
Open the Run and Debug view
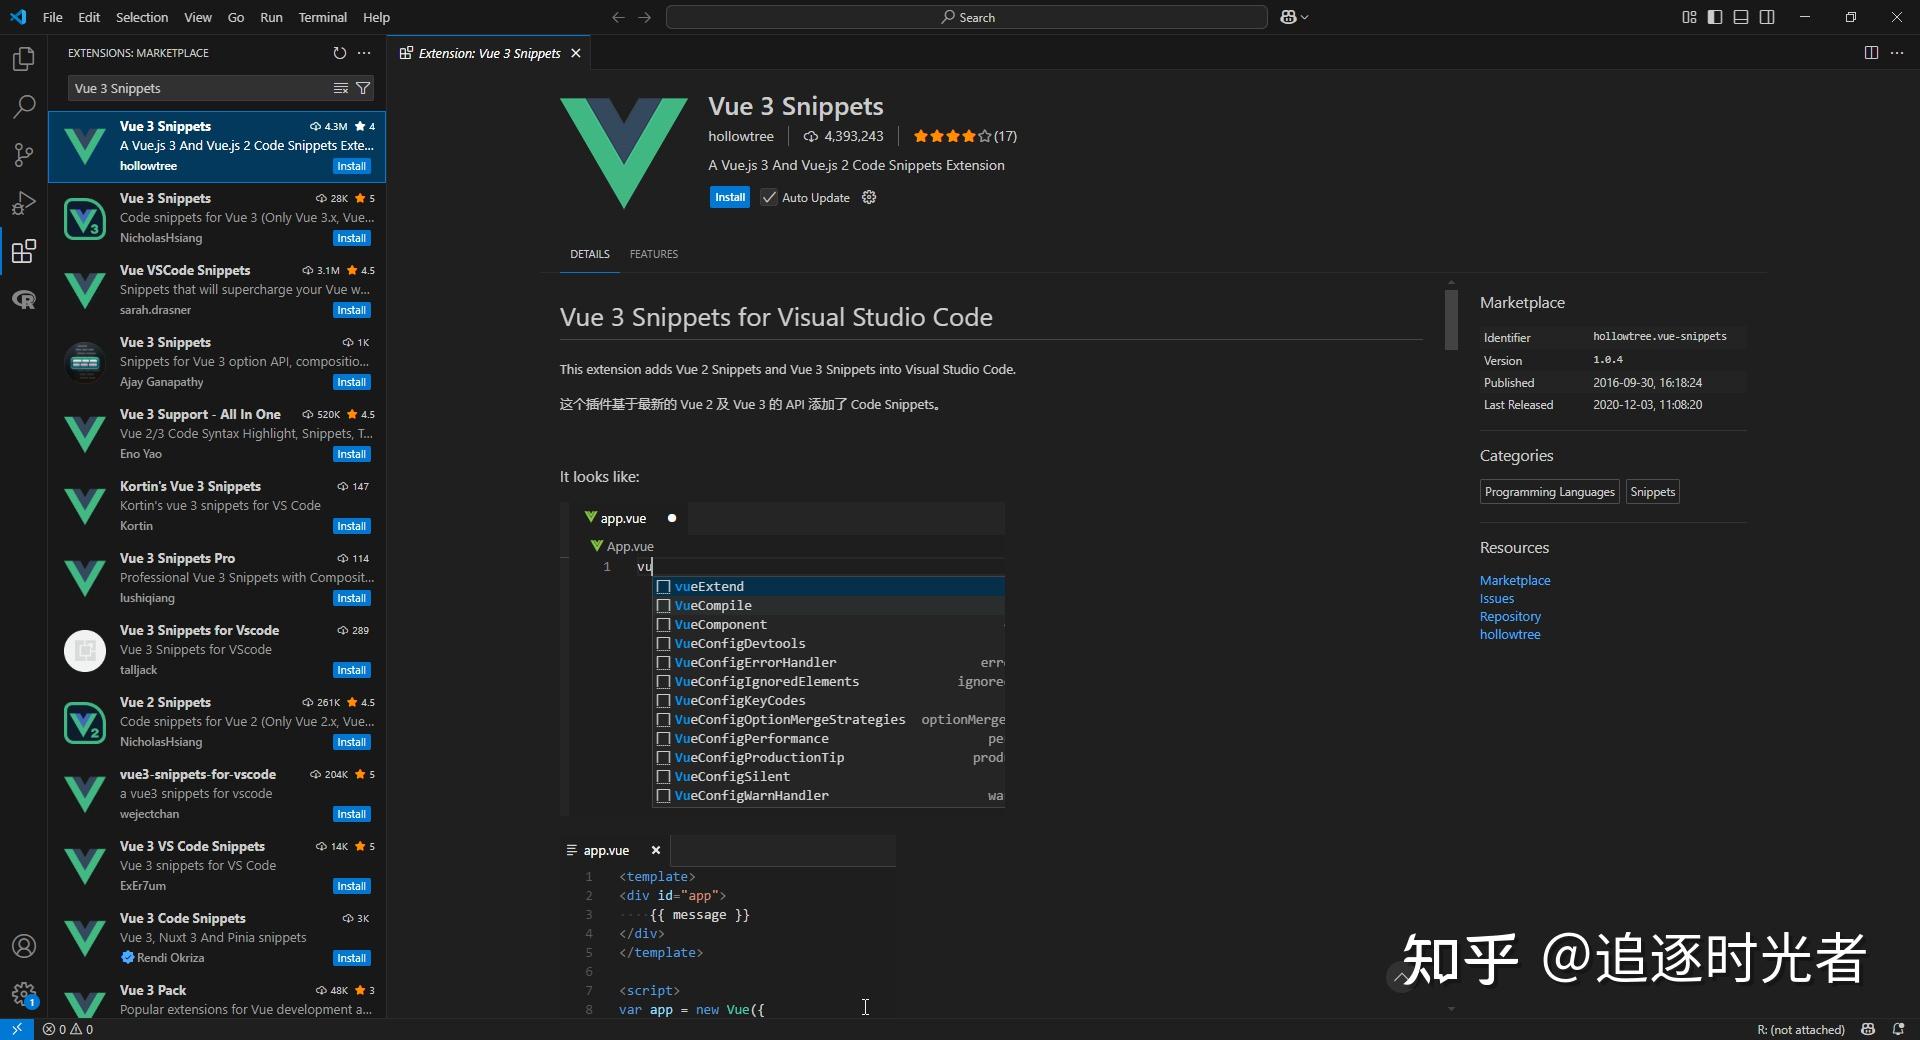pos(23,203)
